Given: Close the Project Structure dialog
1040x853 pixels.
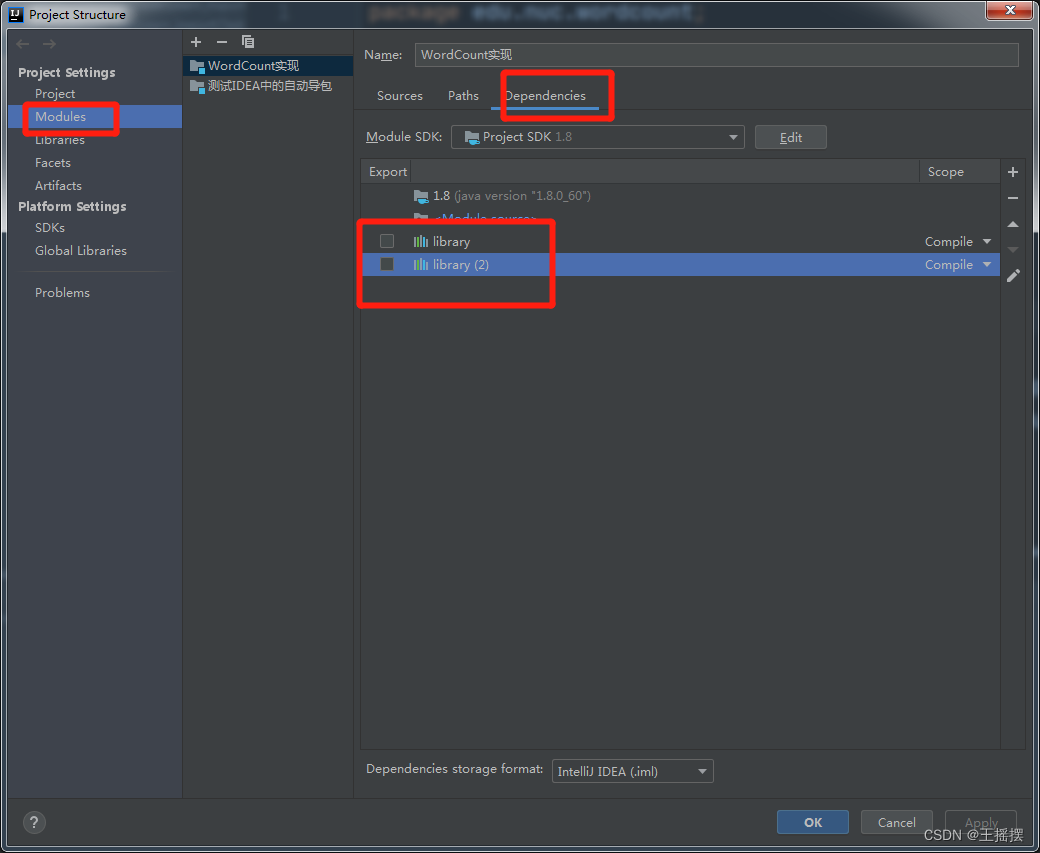Looking at the screenshot, I should (1009, 11).
